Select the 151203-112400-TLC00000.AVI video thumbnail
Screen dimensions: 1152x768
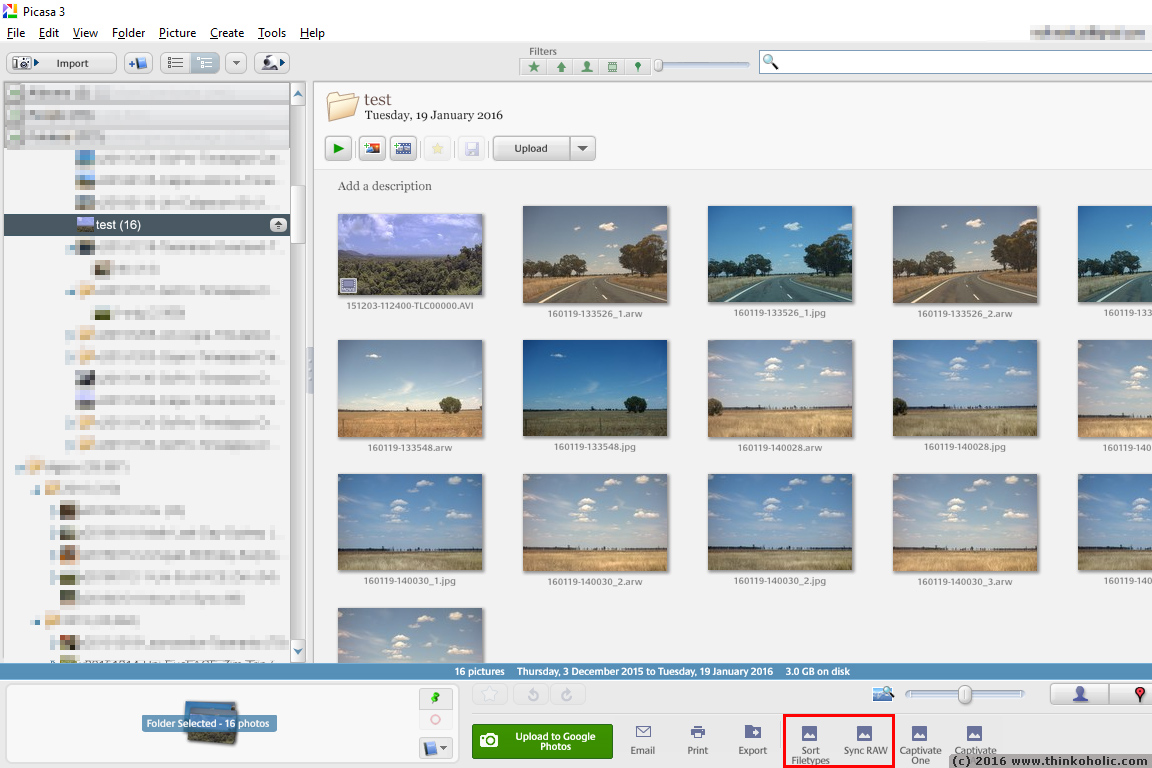410,254
